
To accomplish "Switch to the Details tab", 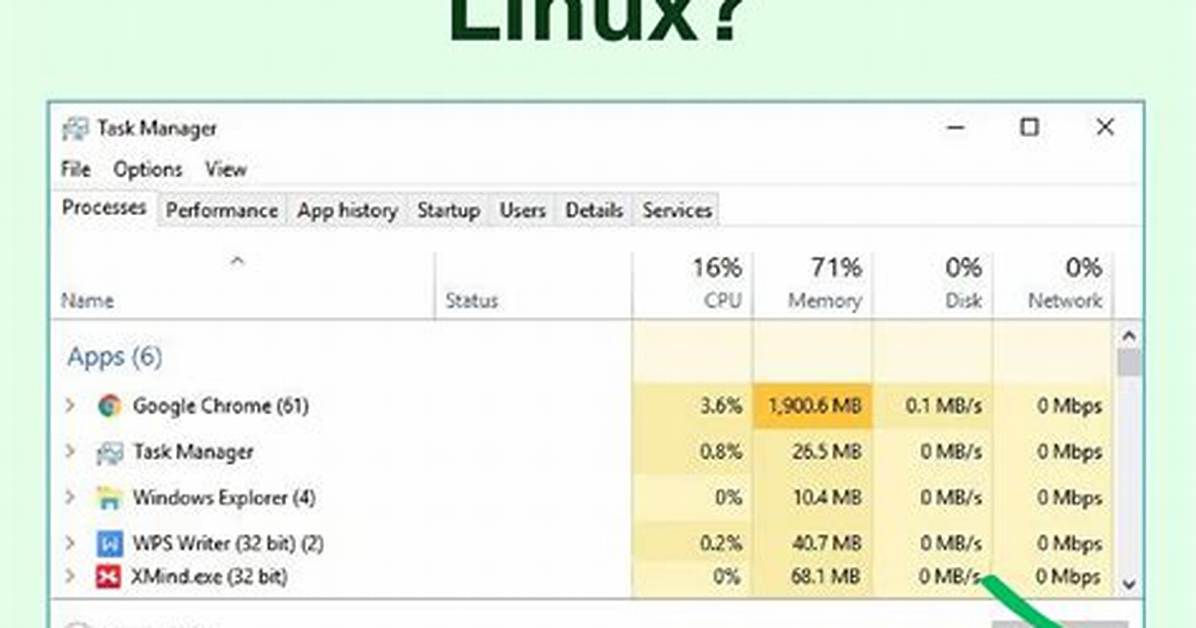I will tap(593, 211).
